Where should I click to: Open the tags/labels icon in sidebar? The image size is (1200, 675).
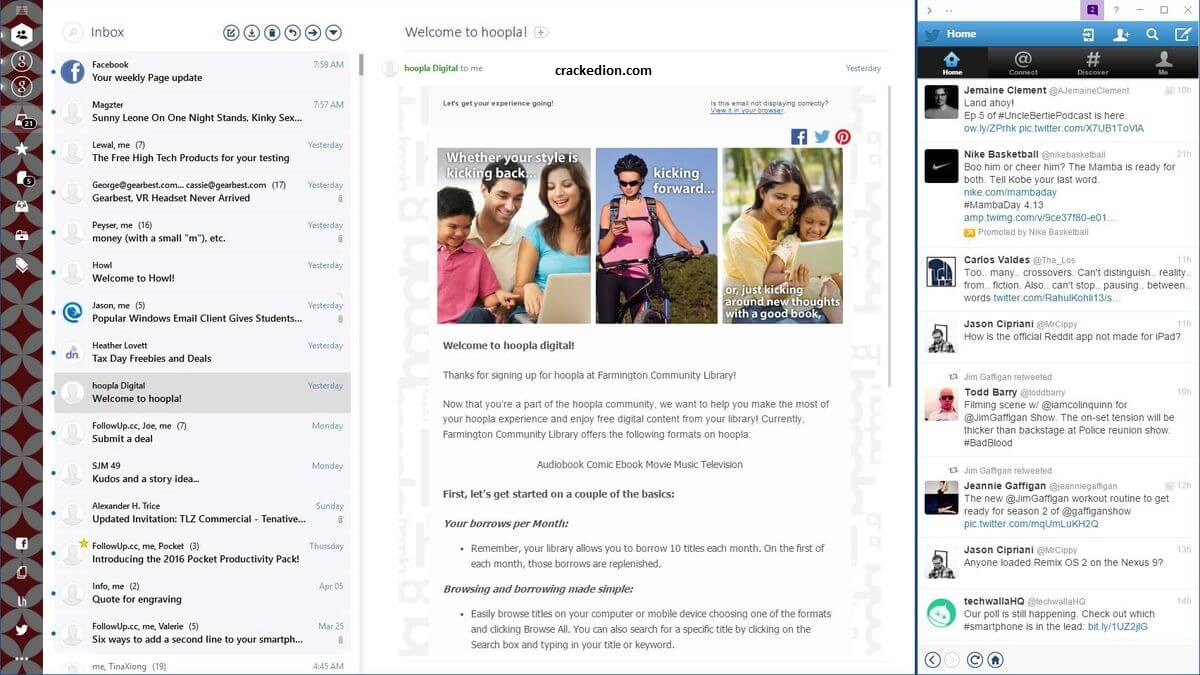click(x=22, y=265)
